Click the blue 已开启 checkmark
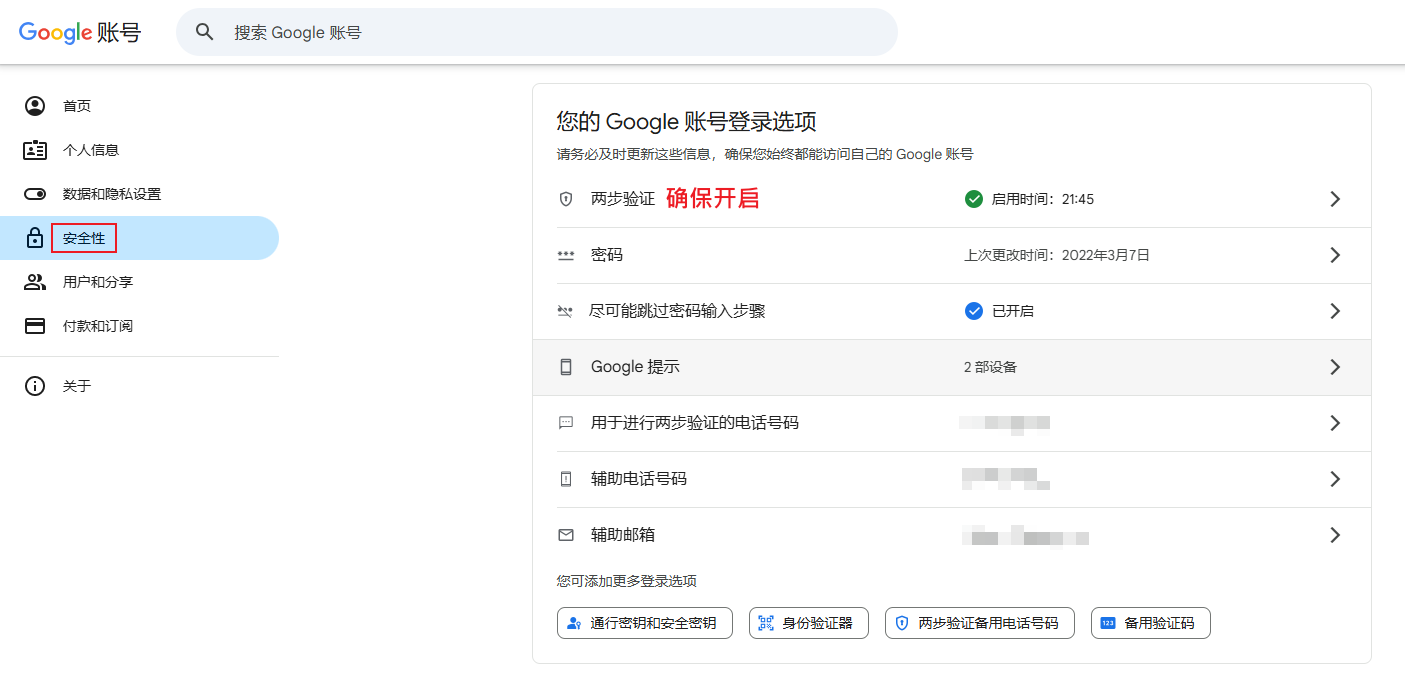Screen dimensions: 1405x676 coord(974,311)
